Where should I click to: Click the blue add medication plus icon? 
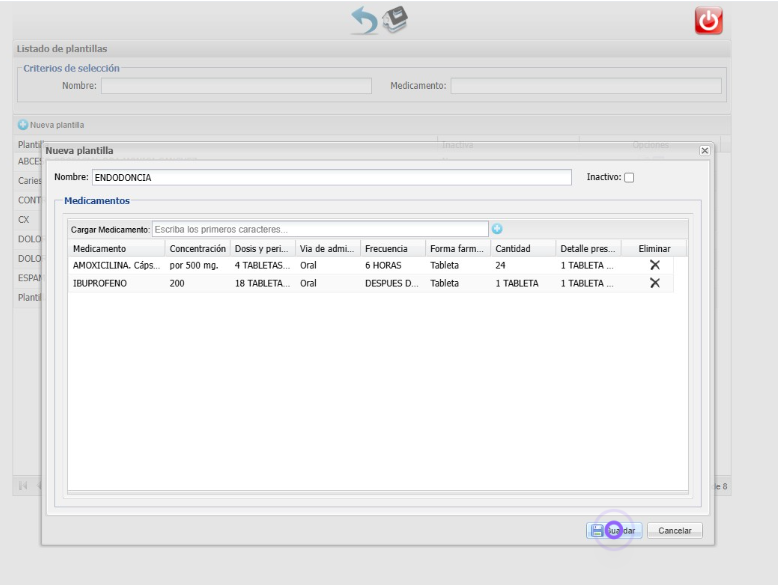coord(497,229)
